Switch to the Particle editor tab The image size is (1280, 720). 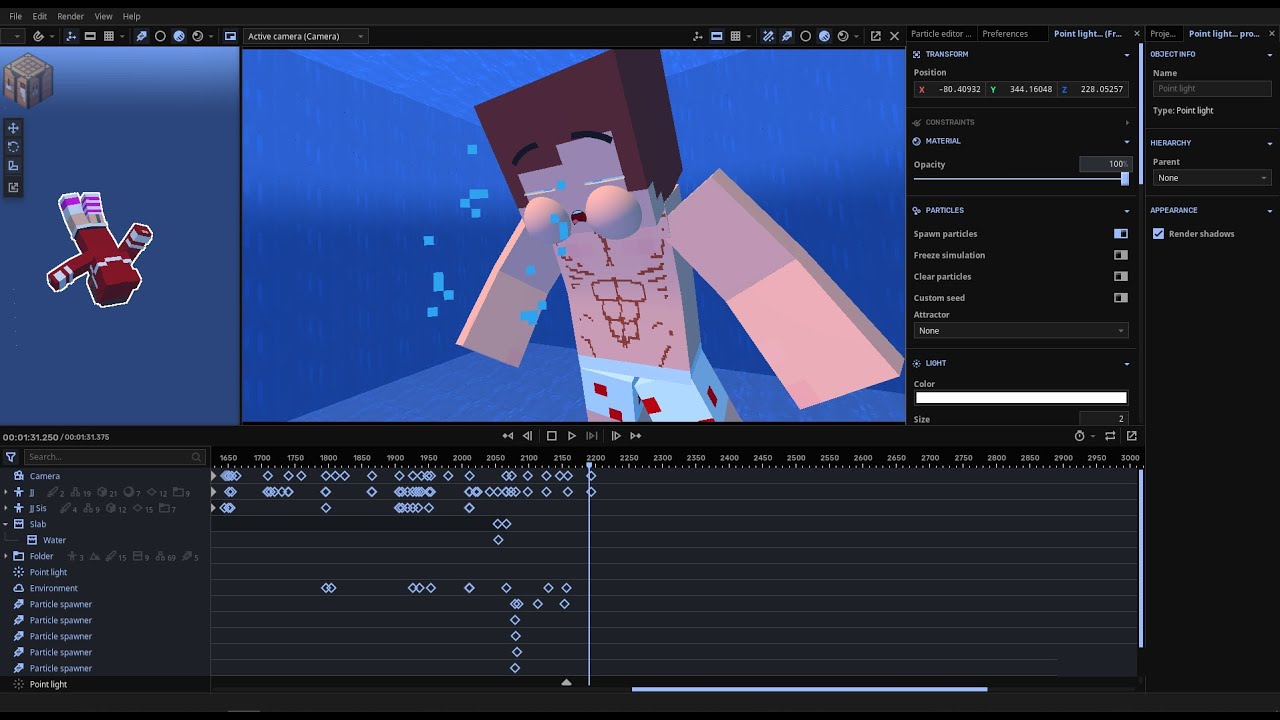[x=941, y=34]
